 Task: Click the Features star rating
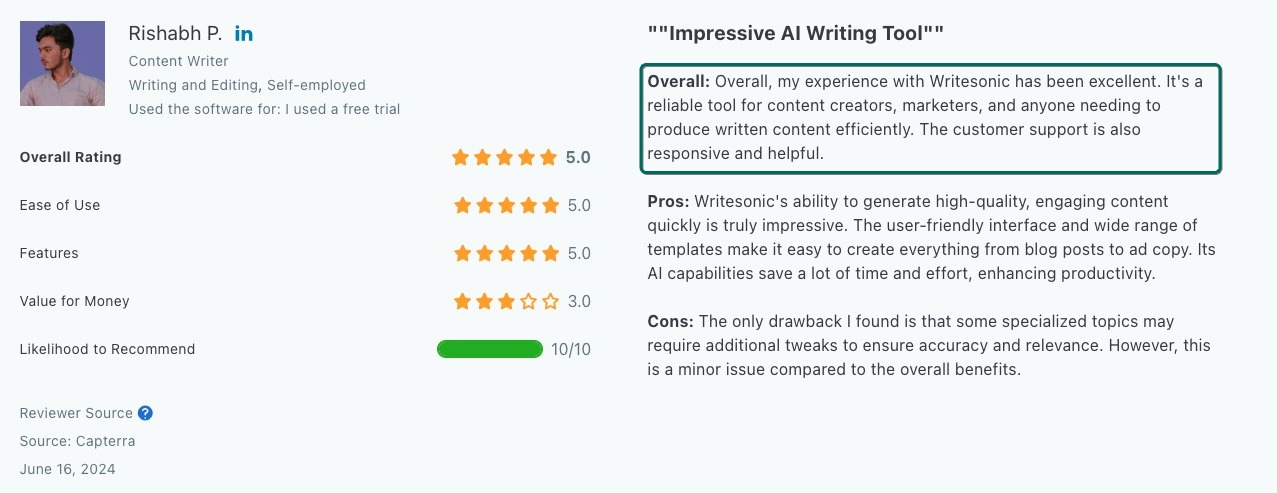(x=506, y=253)
